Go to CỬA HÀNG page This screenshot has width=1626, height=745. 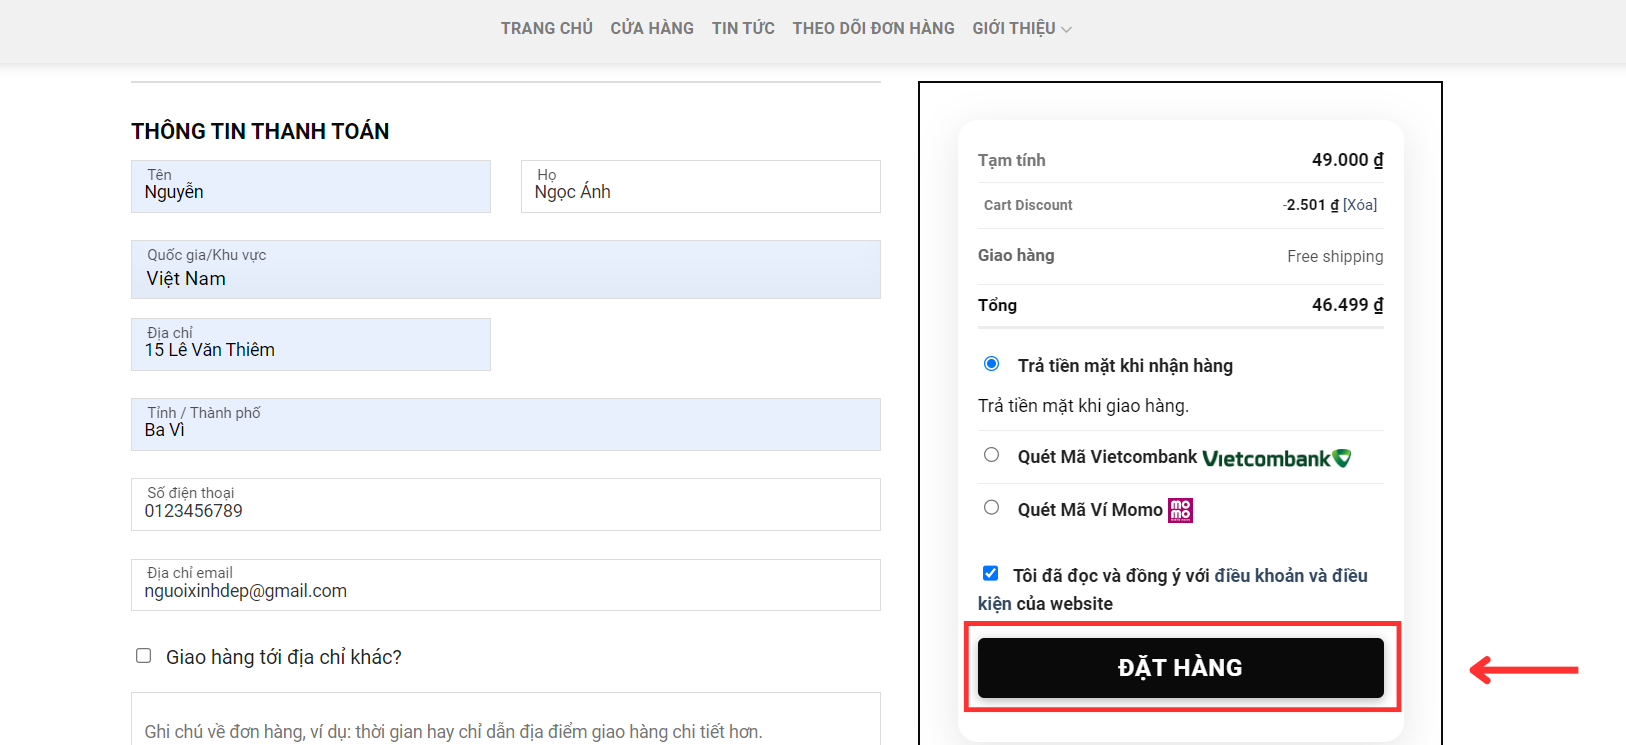(x=652, y=28)
